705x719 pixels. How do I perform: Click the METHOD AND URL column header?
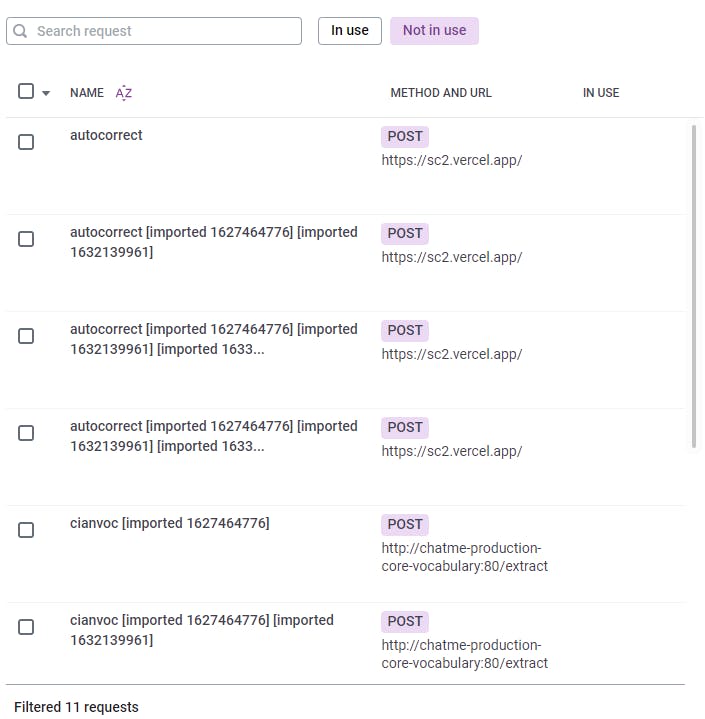pyautogui.click(x=441, y=93)
